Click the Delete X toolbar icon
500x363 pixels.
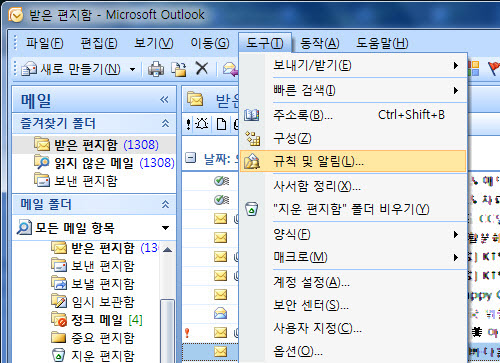(x=202, y=69)
